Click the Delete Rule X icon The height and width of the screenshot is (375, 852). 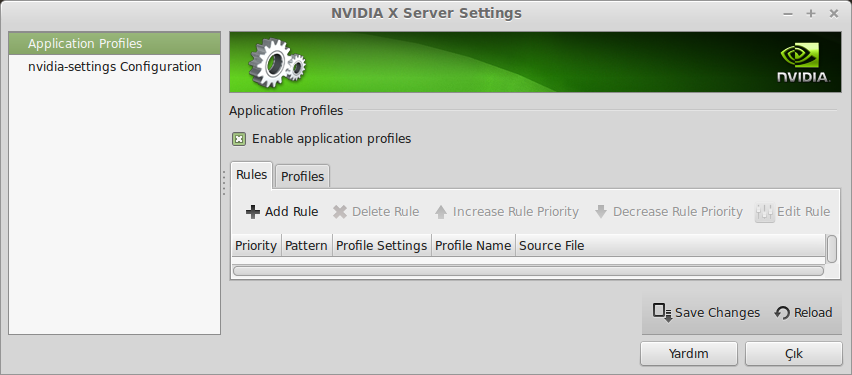point(340,212)
